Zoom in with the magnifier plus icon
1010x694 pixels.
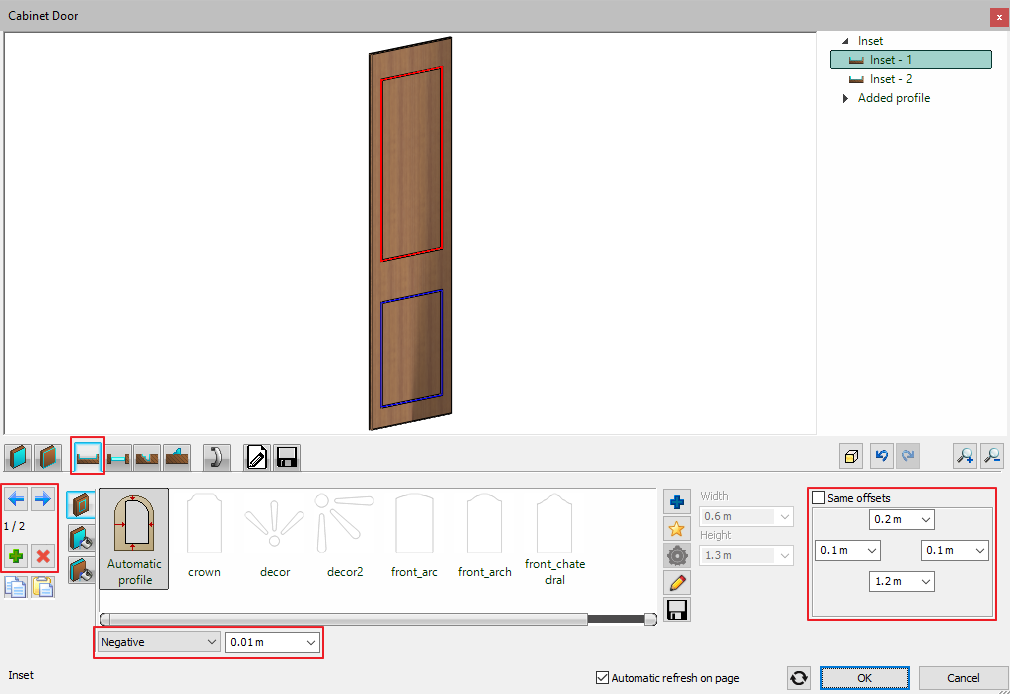965,457
